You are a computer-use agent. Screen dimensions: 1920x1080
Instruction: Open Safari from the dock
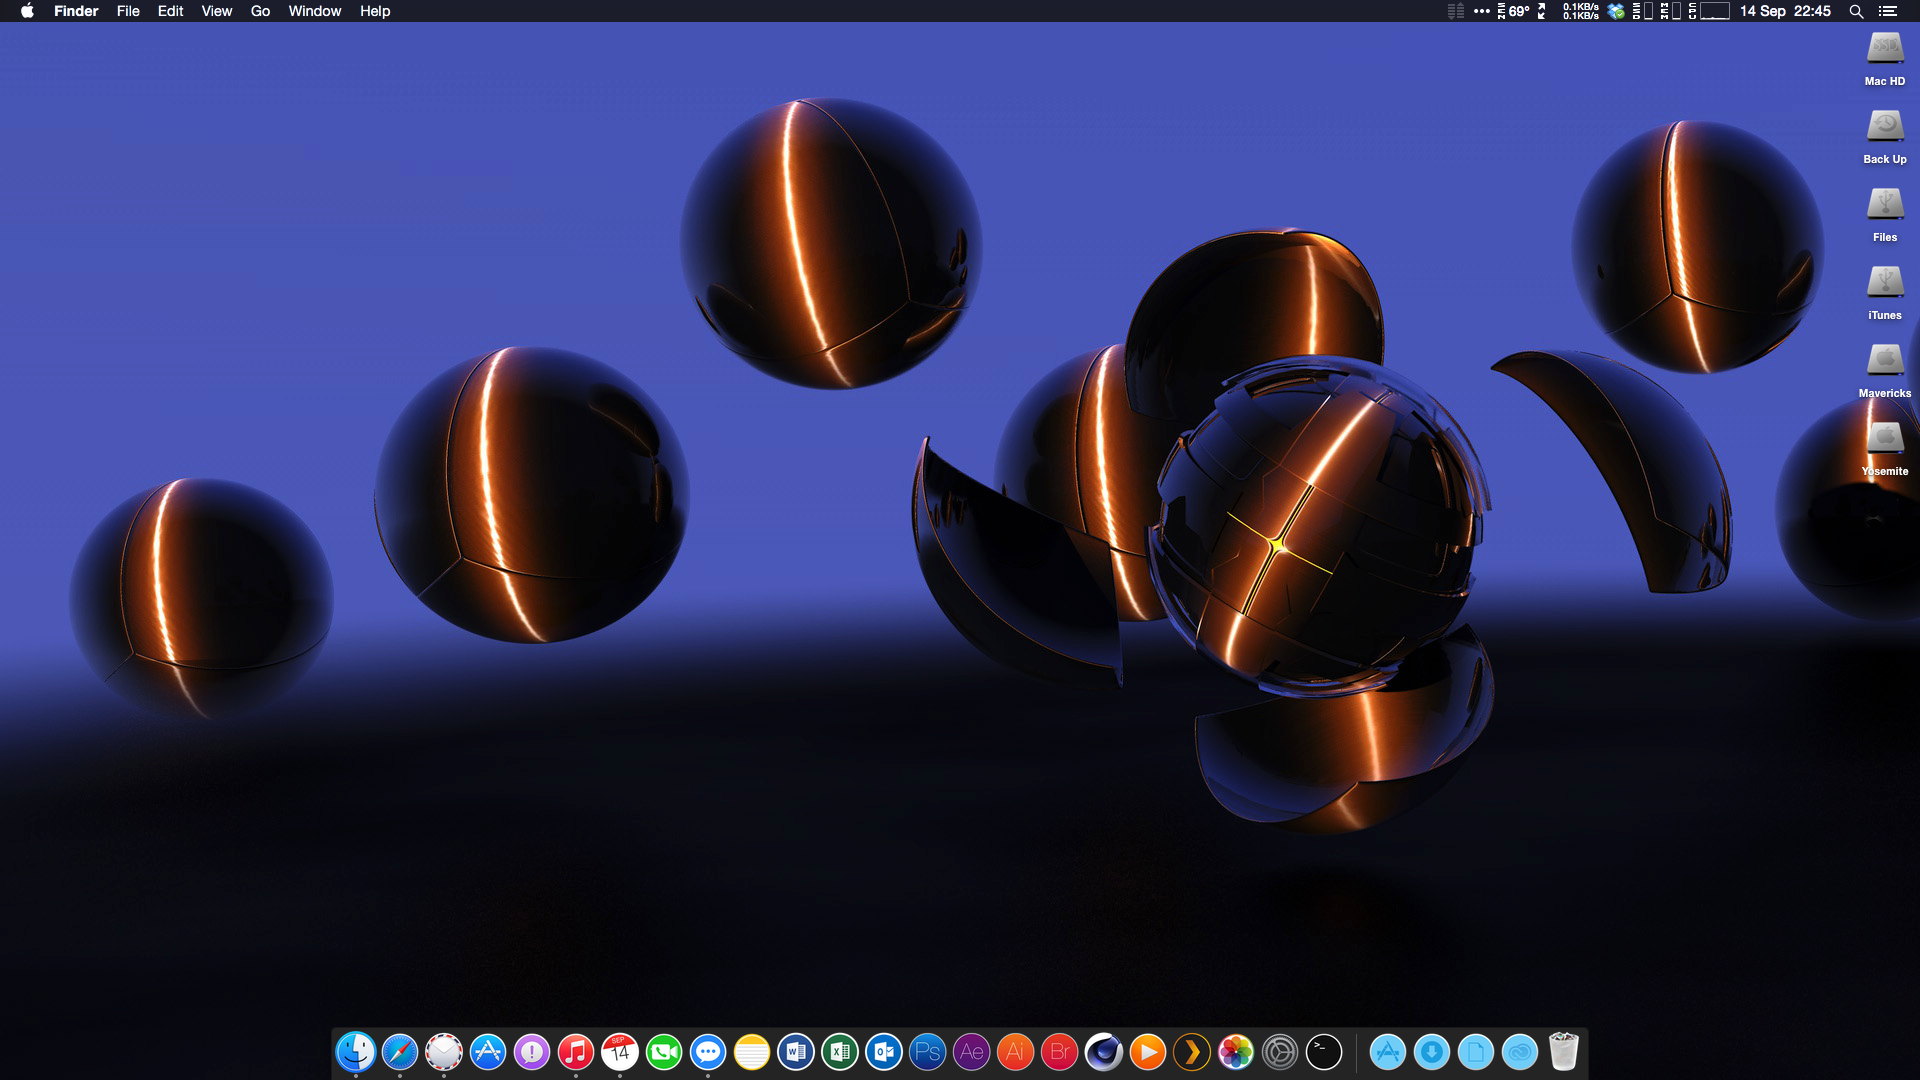point(400,1052)
